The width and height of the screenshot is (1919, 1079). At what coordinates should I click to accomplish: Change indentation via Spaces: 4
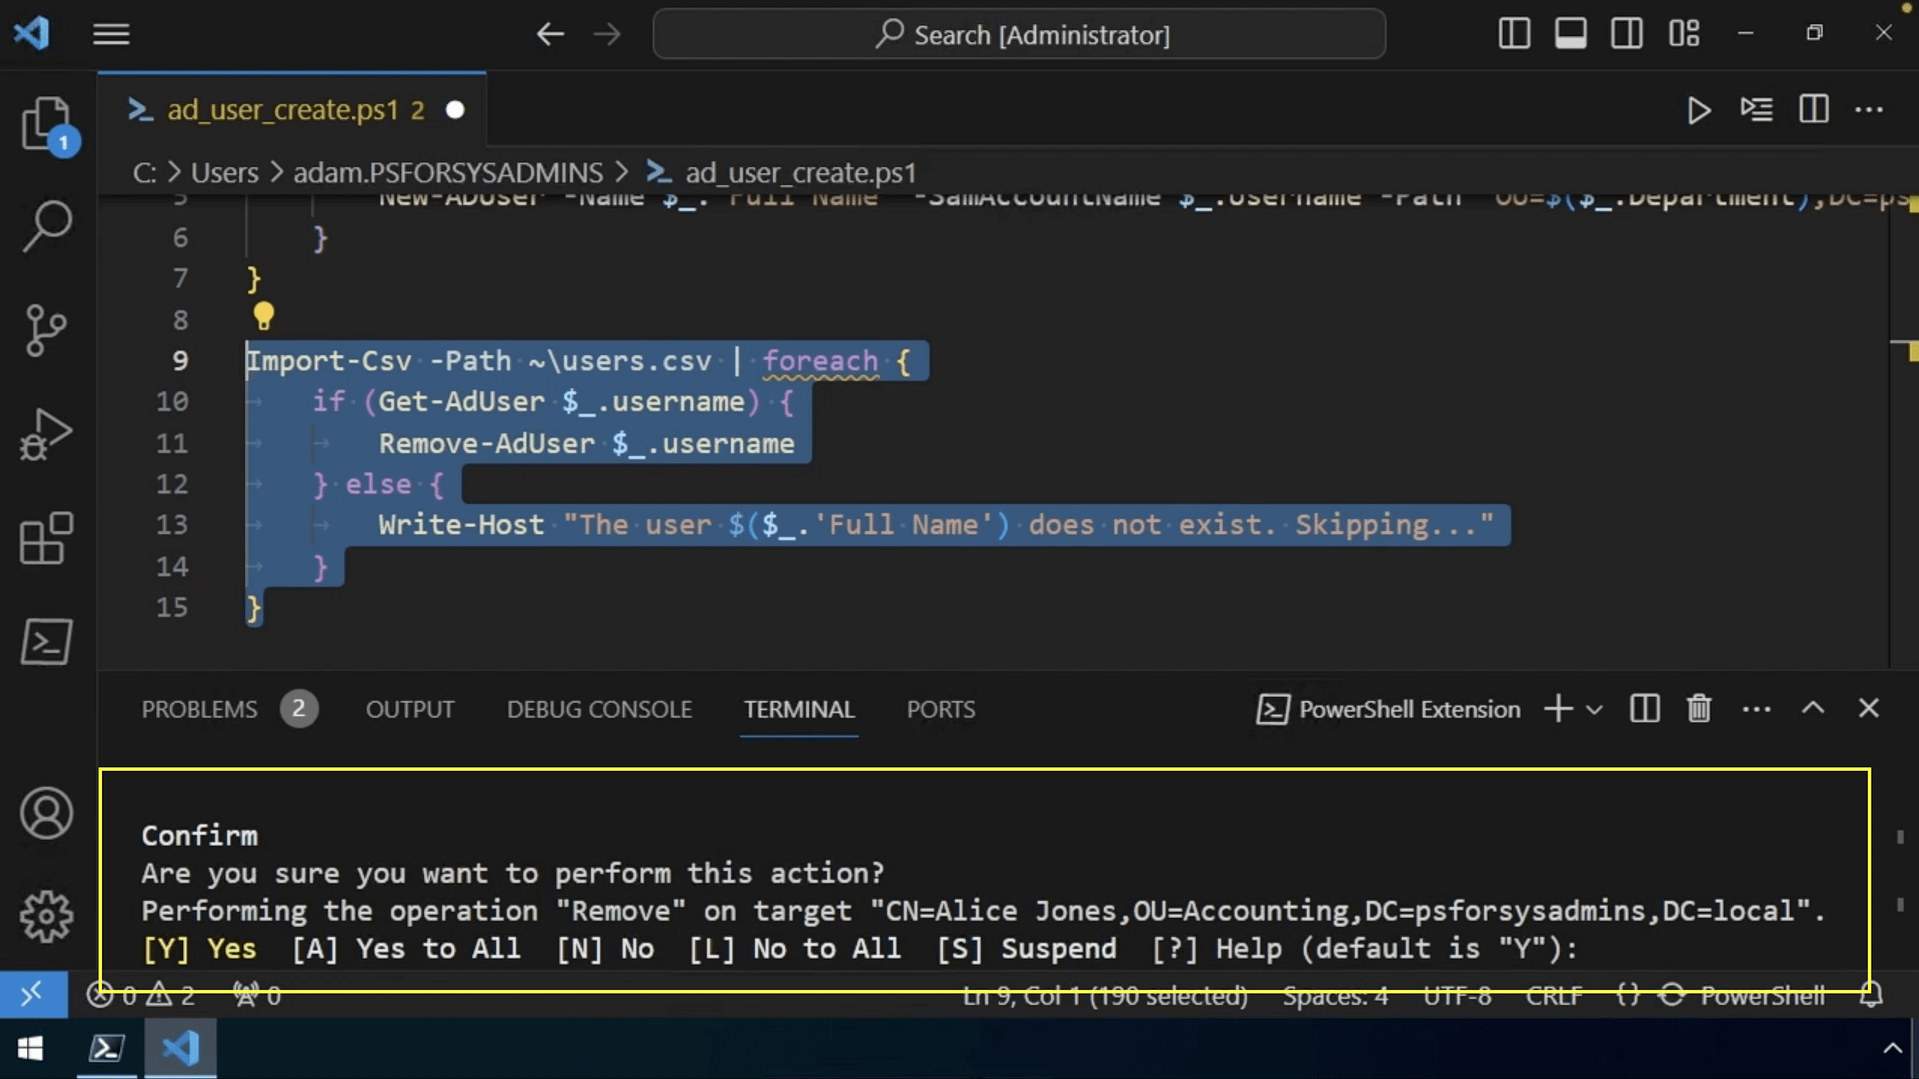(1335, 996)
